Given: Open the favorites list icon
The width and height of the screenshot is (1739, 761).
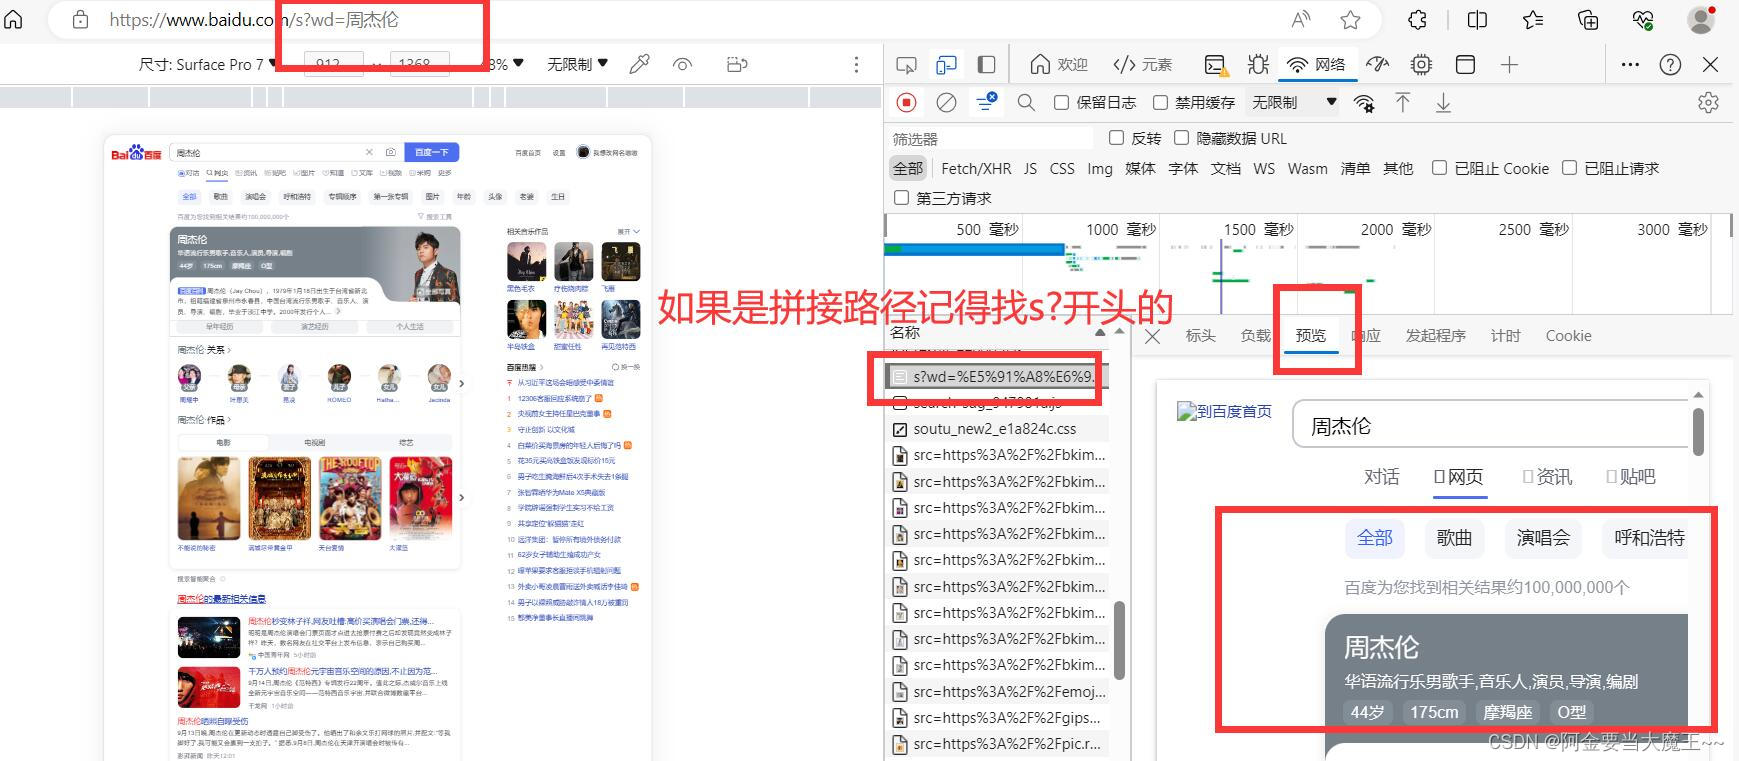Looking at the screenshot, I should (1533, 19).
